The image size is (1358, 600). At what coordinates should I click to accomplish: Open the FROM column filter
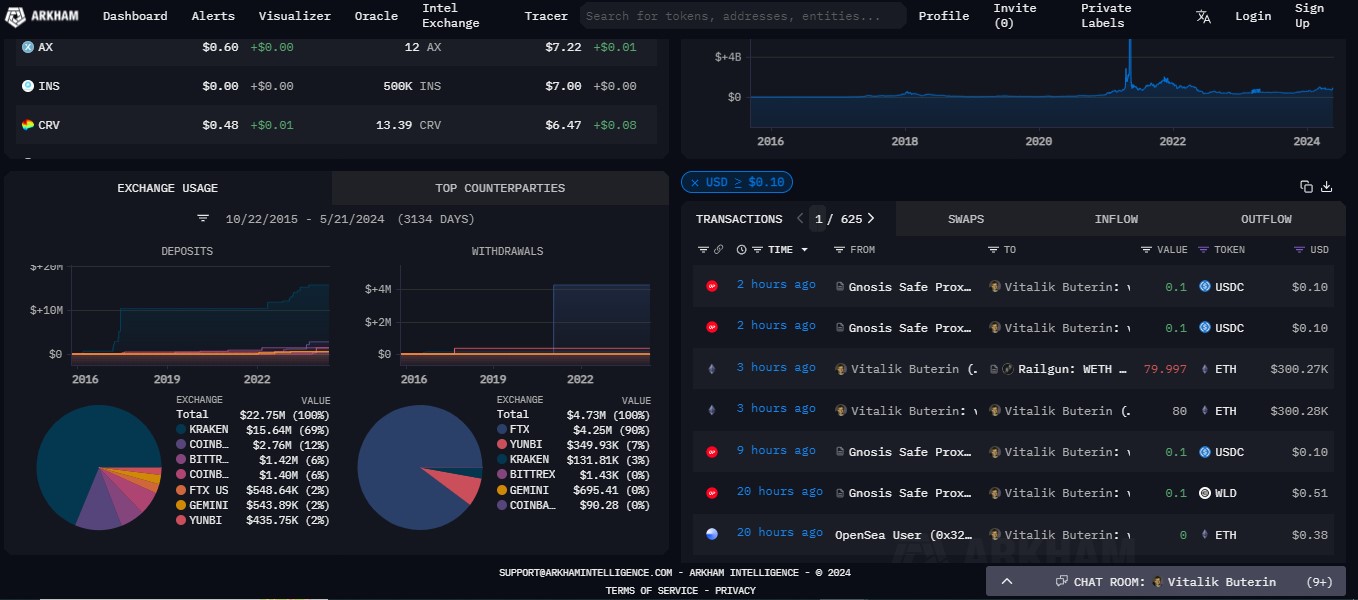(841, 250)
